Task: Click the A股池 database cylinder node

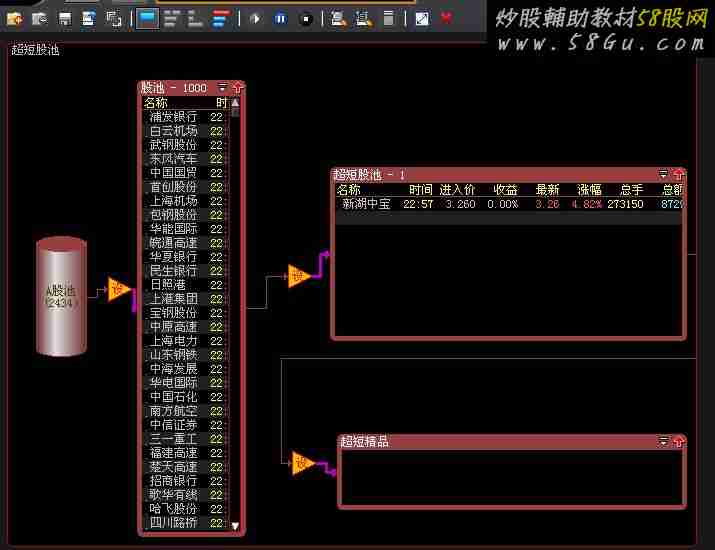Action: [x=61, y=296]
